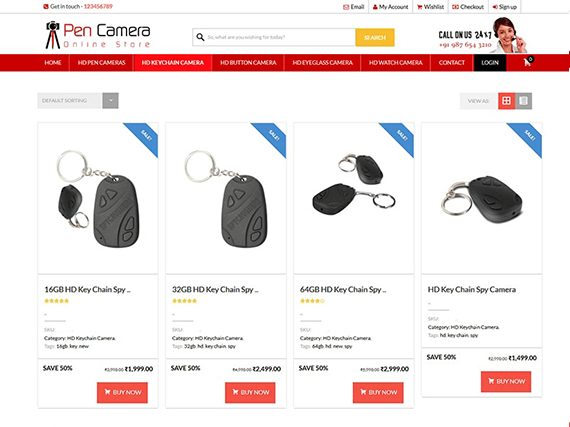This screenshot has height=427, width=570.
Task: Open HD Watch Camera menu item
Action: (396, 63)
